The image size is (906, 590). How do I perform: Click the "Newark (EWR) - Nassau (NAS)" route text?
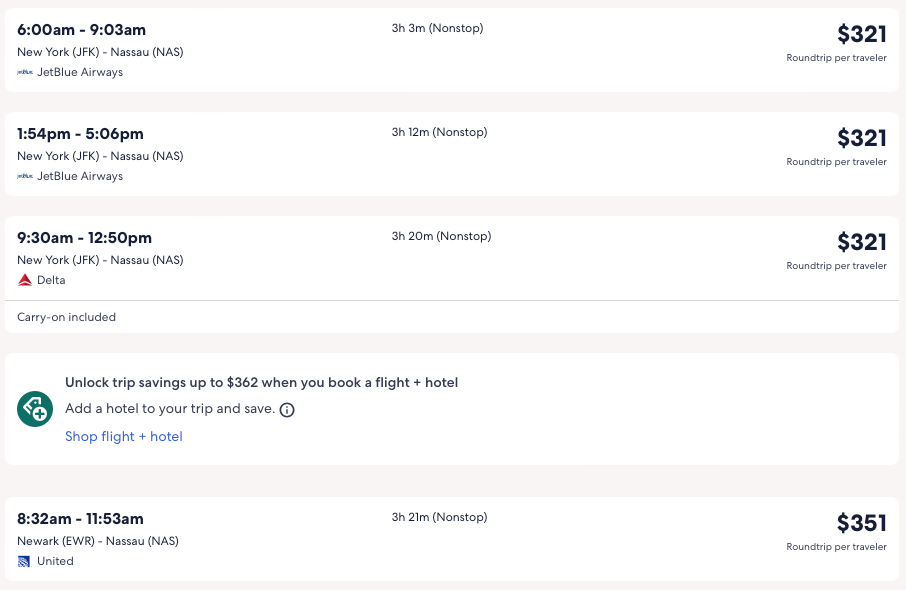pyautogui.click(x=98, y=541)
